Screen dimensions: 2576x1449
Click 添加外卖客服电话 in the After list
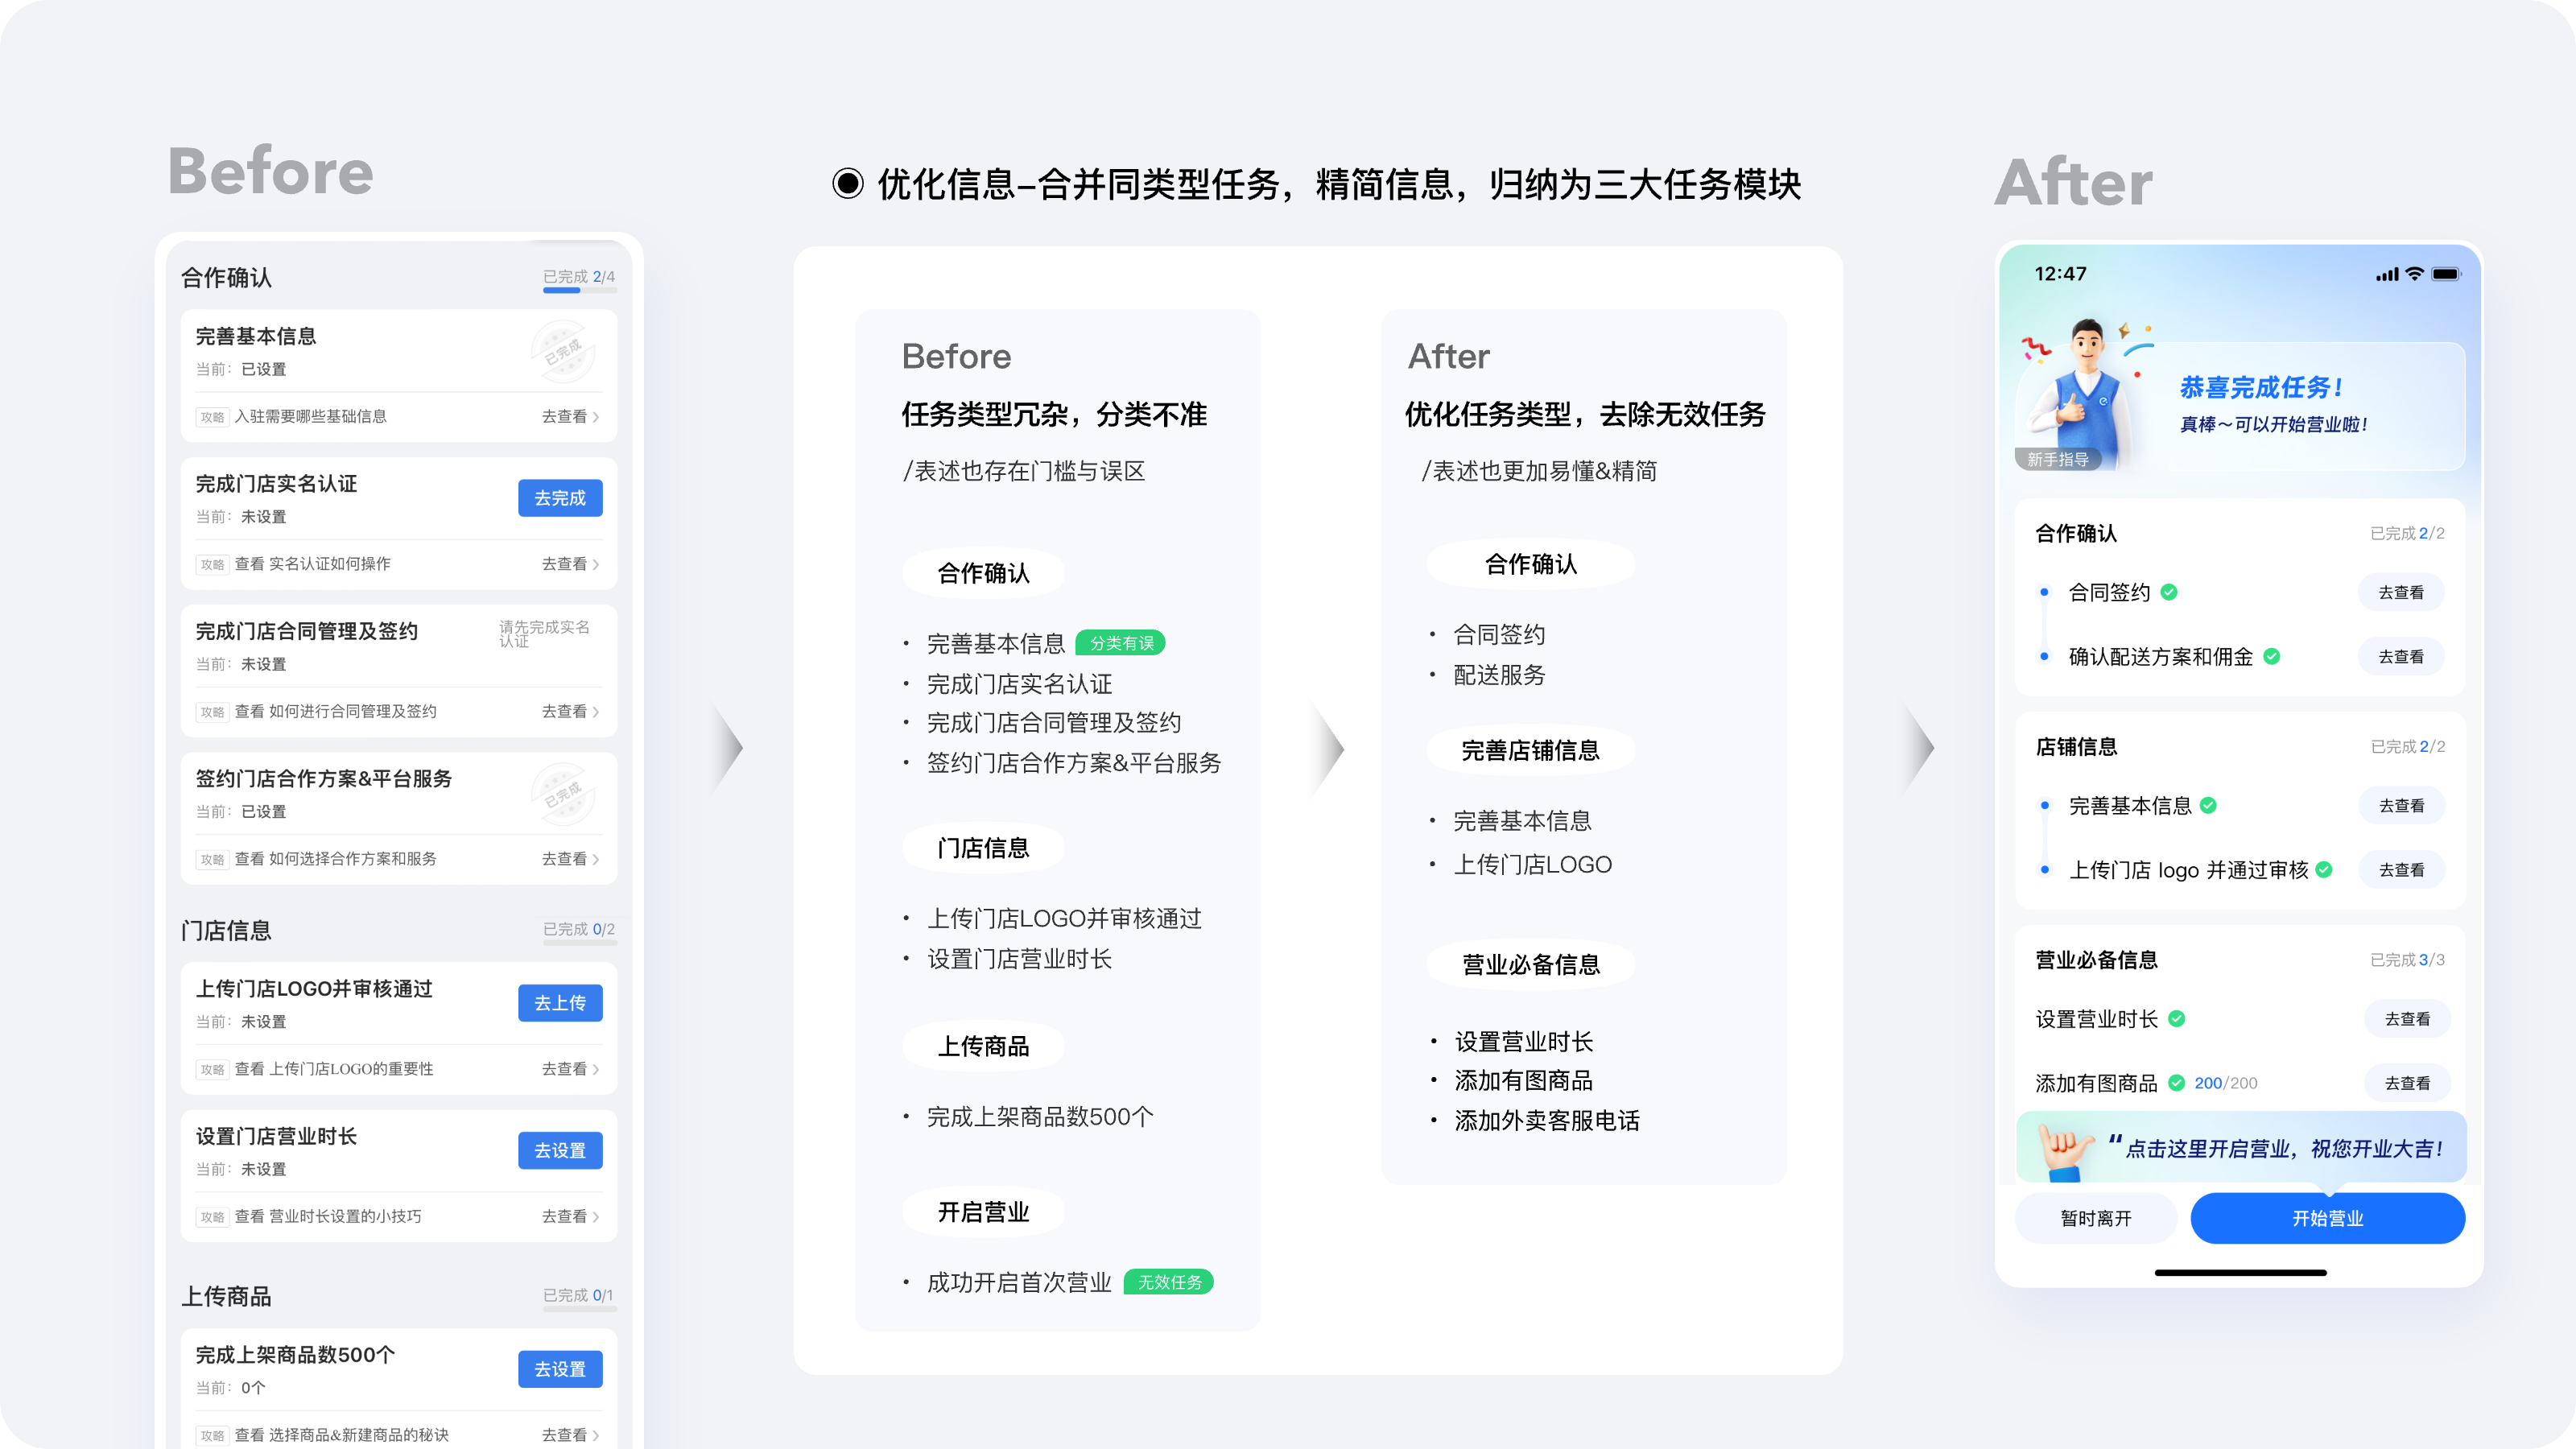[1547, 1120]
